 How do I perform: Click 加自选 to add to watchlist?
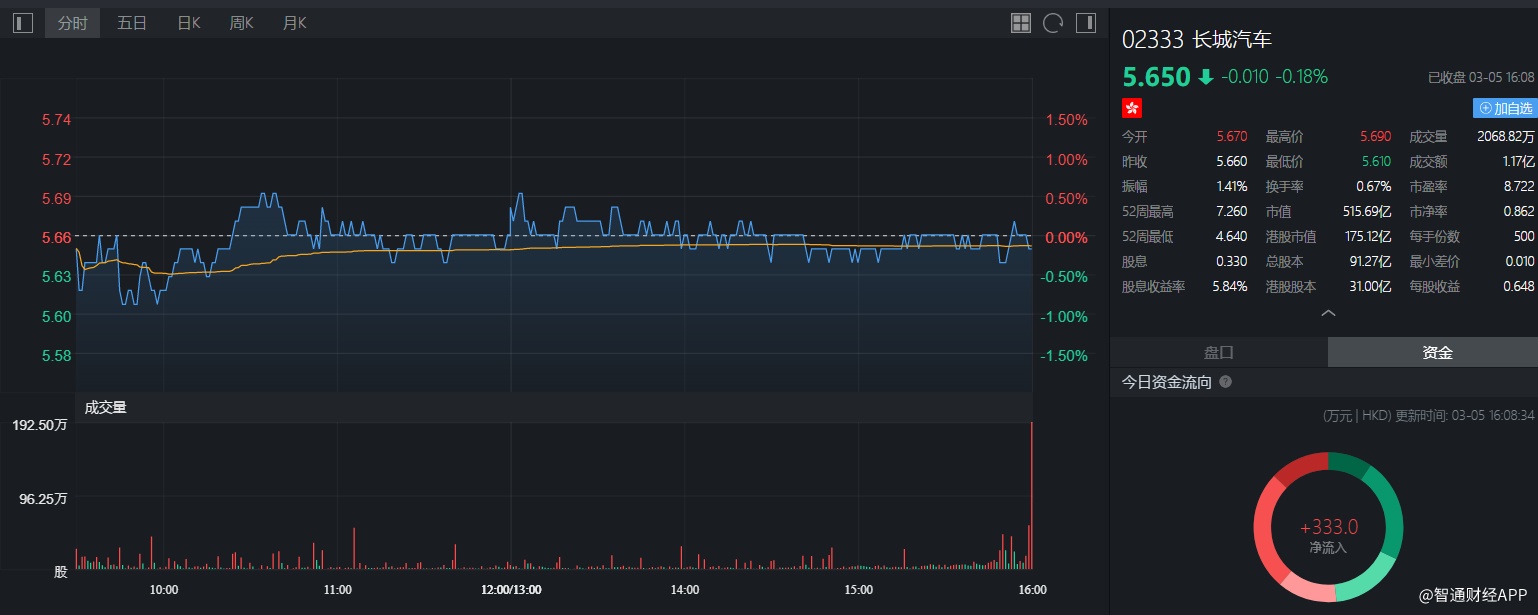[x=1505, y=108]
